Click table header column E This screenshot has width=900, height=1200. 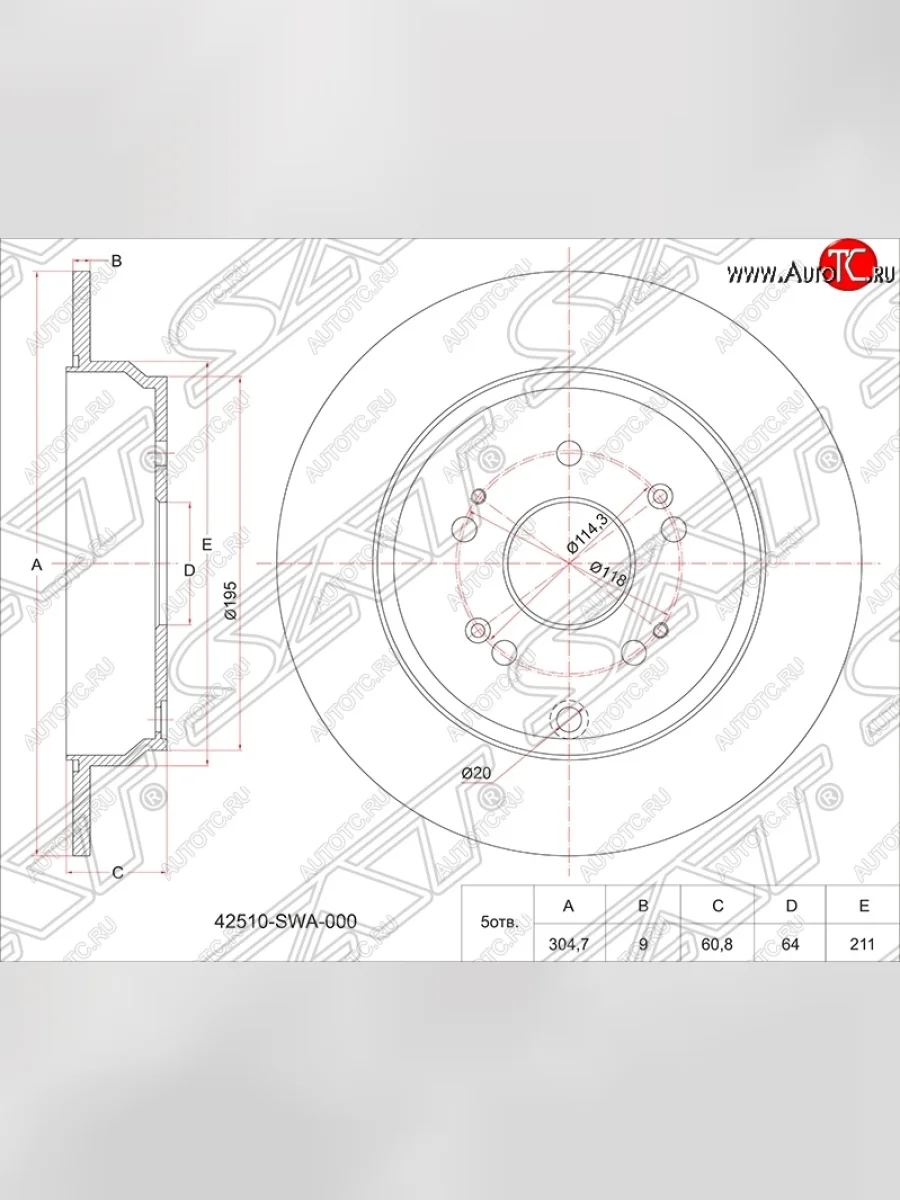tap(863, 907)
